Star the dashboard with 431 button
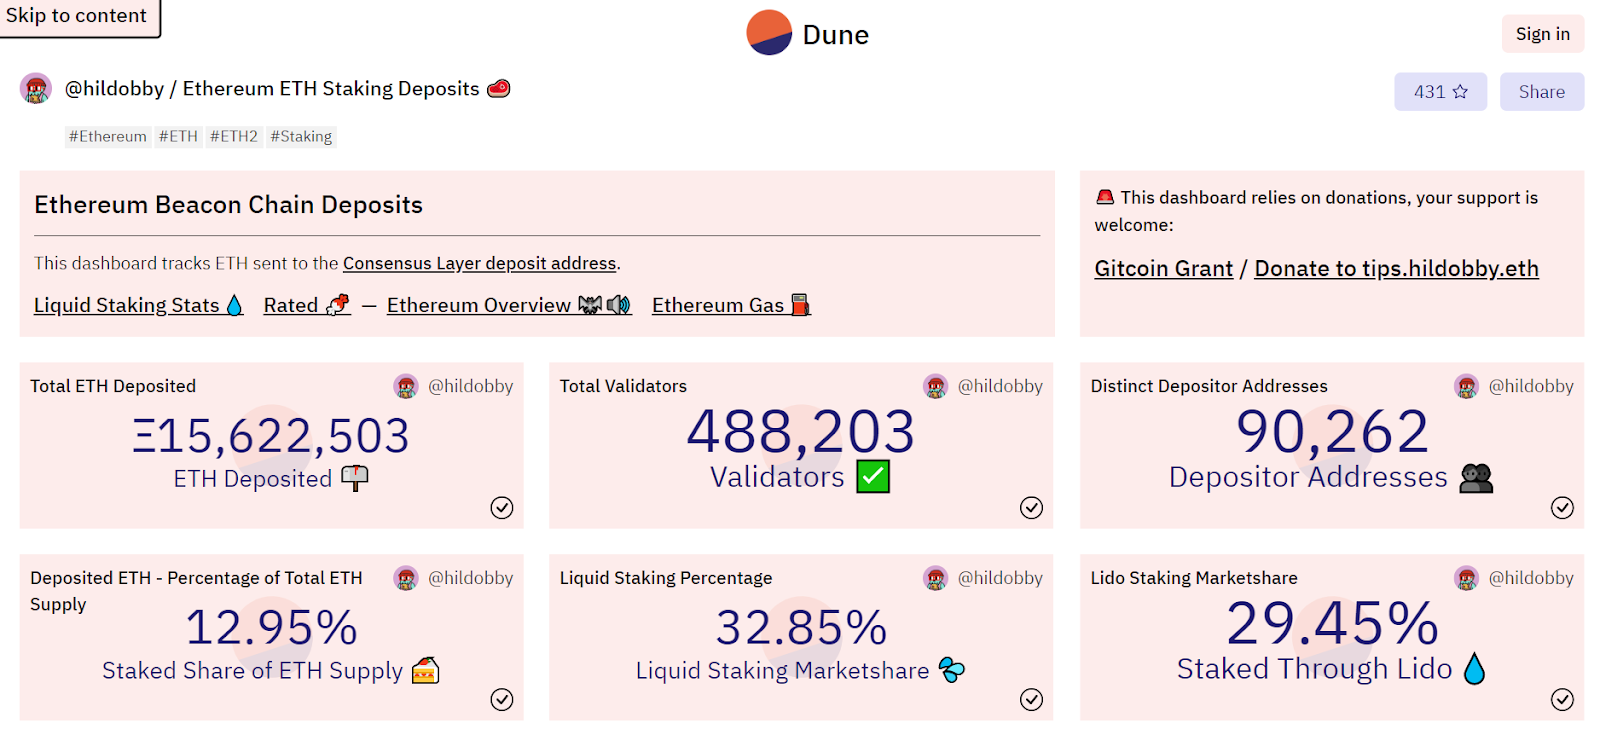 pyautogui.click(x=1441, y=92)
